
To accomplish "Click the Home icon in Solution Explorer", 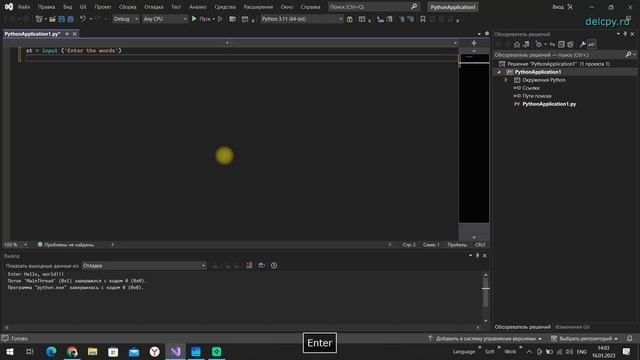I will 517,44.
